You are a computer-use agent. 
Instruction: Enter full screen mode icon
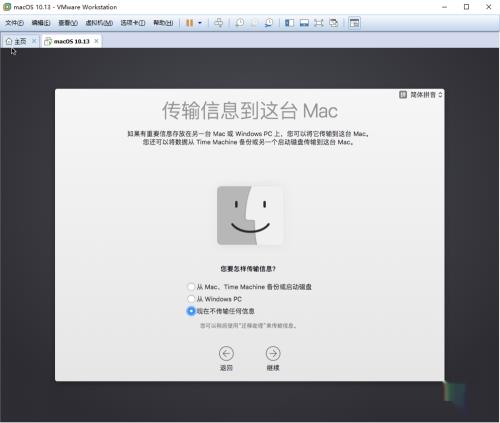pyautogui.click(x=319, y=23)
